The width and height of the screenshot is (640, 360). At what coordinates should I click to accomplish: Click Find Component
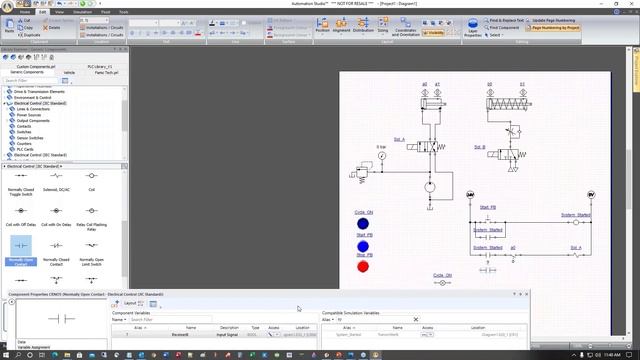tap(502, 27)
